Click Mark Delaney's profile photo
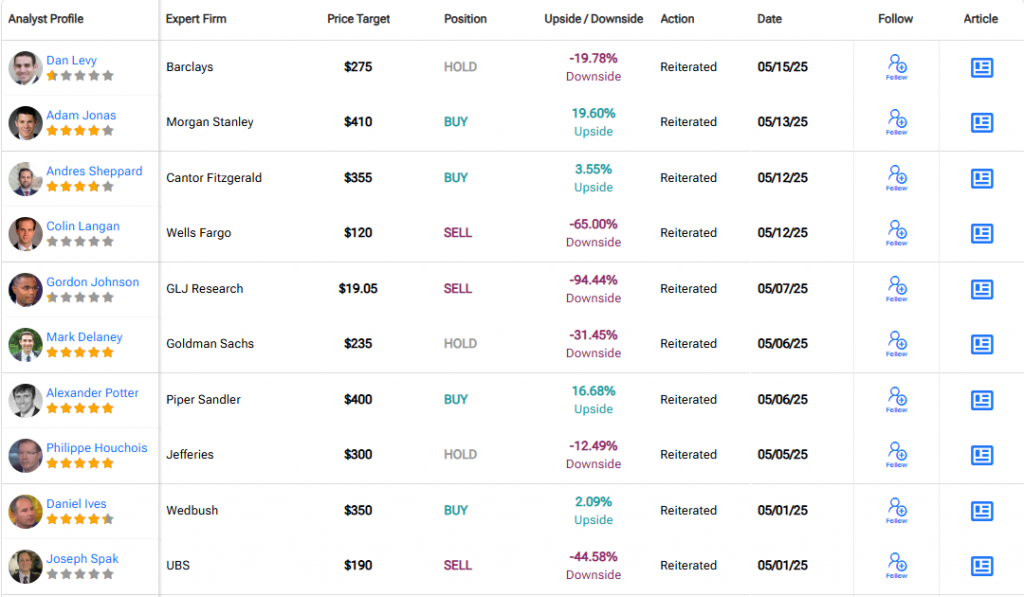1024x597 pixels. tap(25, 344)
